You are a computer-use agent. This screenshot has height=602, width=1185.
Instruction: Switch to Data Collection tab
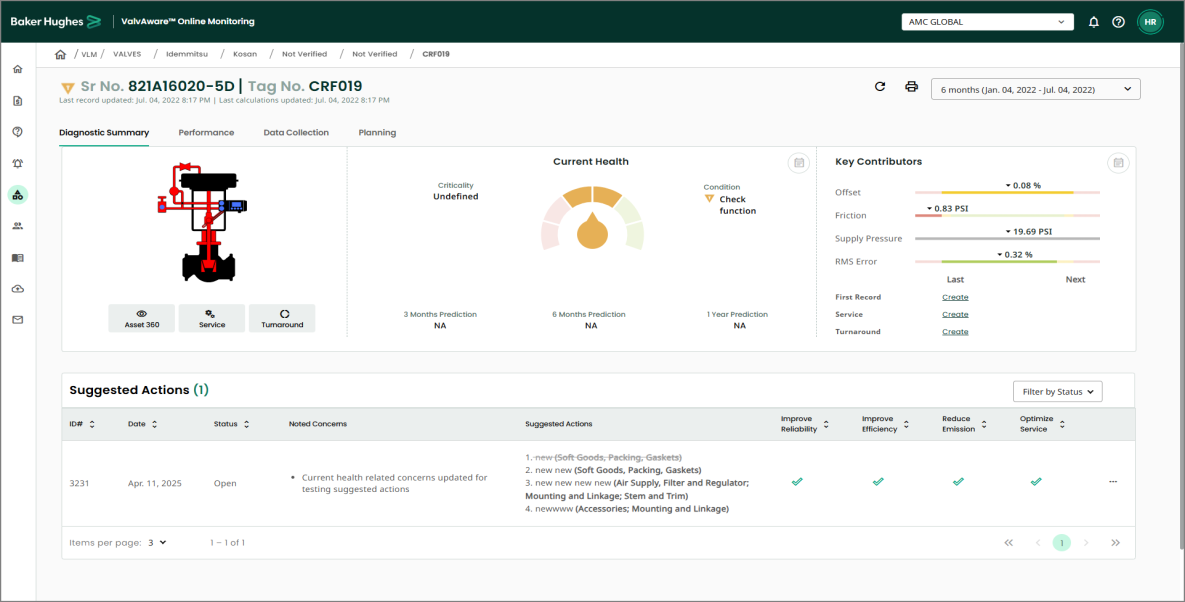coord(296,133)
